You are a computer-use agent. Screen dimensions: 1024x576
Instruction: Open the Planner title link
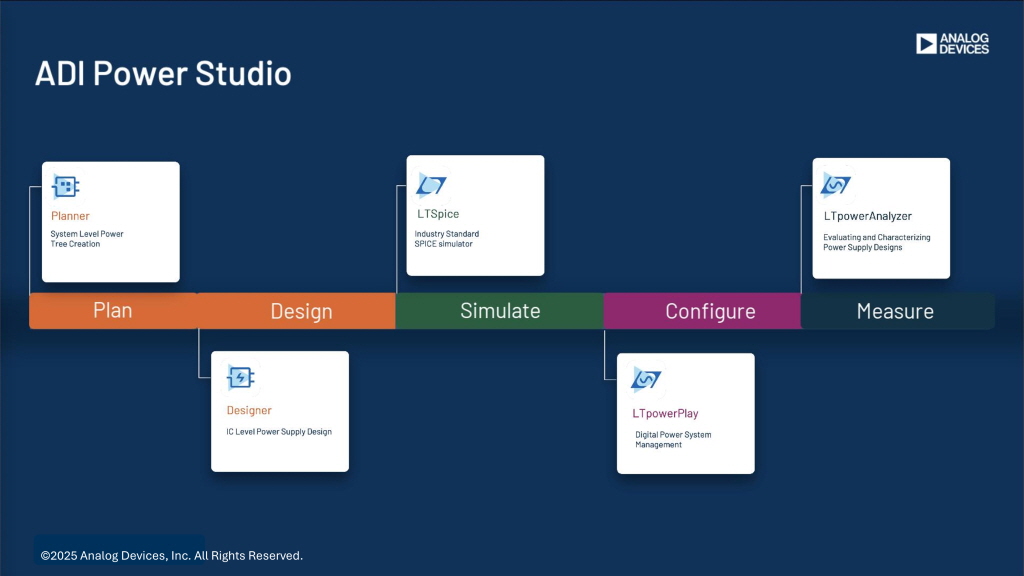[x=70, y=216]
